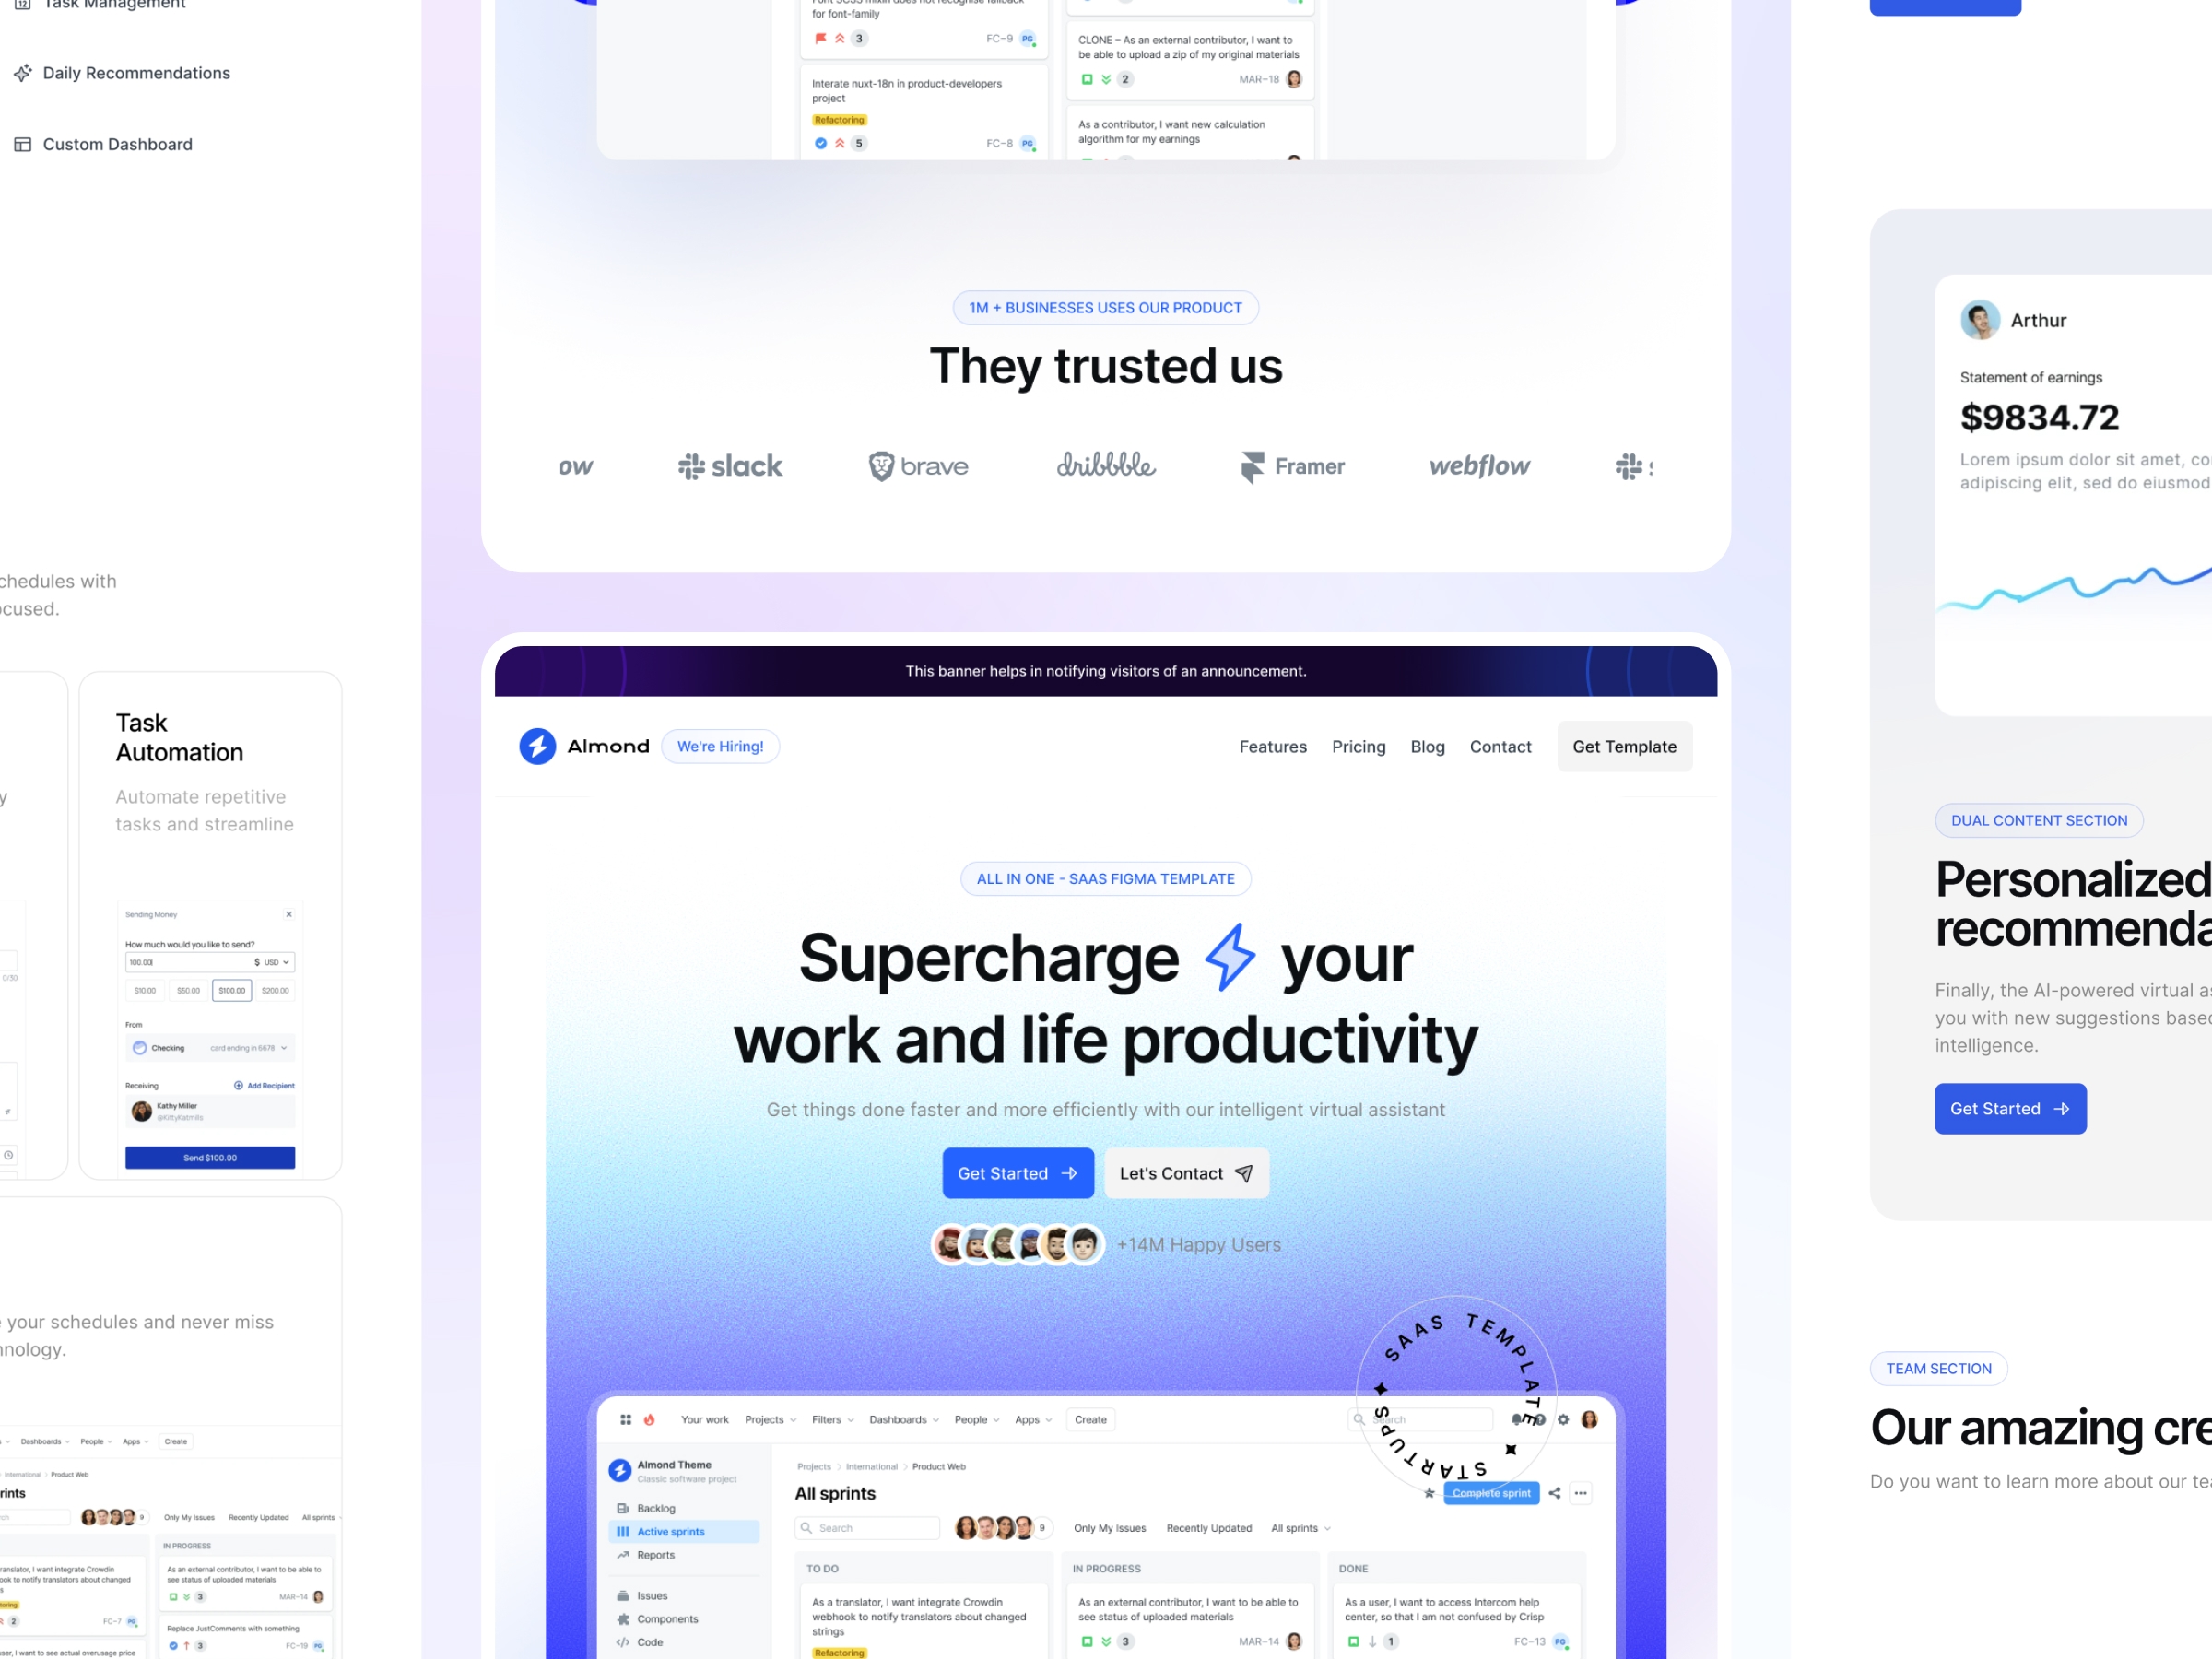Click the Get Template button in navbar
2212x1659 pixels.
coord(1623,746)
